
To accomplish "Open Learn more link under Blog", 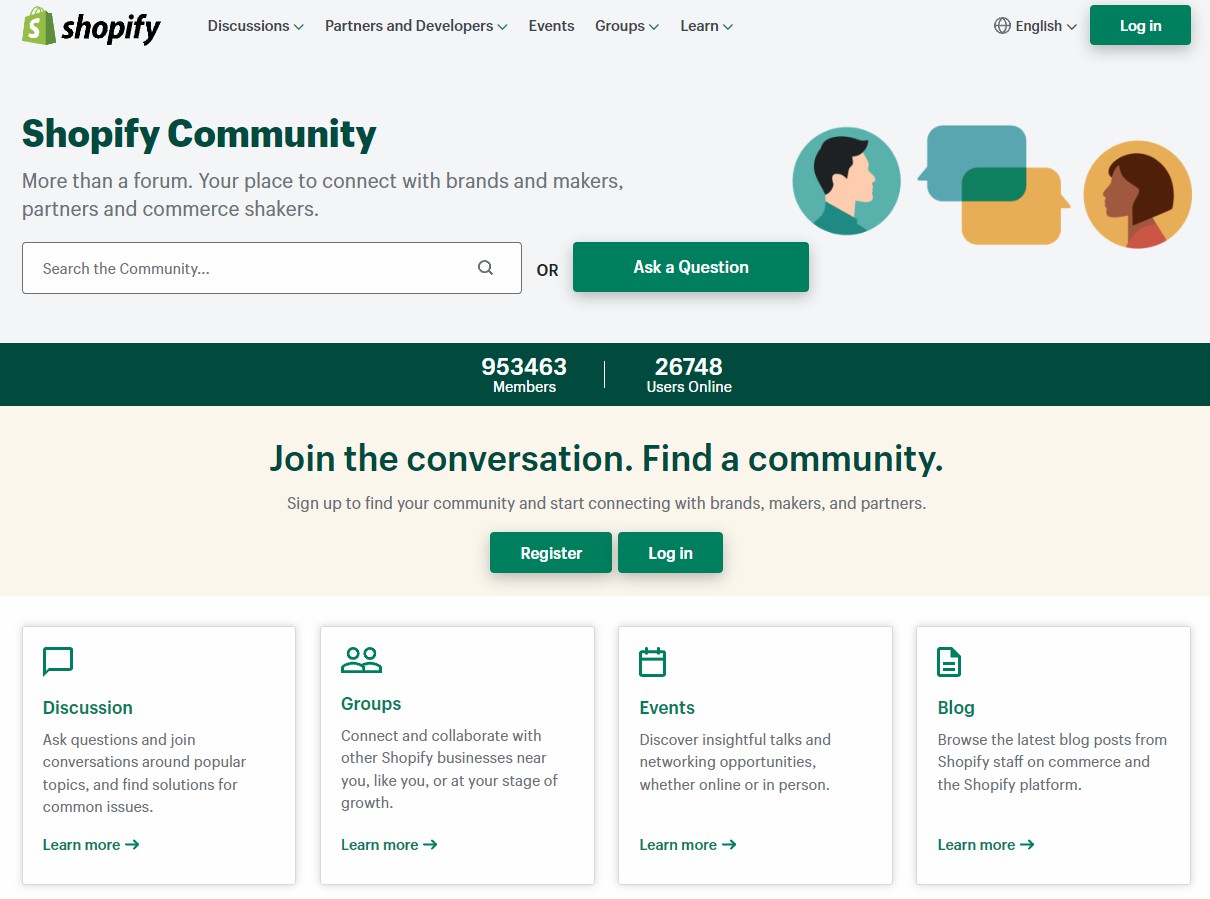I will point(985,845).
